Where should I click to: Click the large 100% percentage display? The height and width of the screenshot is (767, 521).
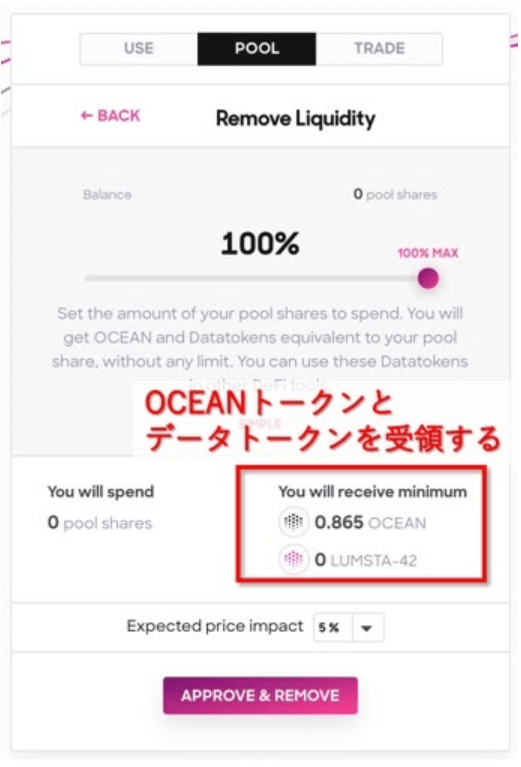(260, 243)
